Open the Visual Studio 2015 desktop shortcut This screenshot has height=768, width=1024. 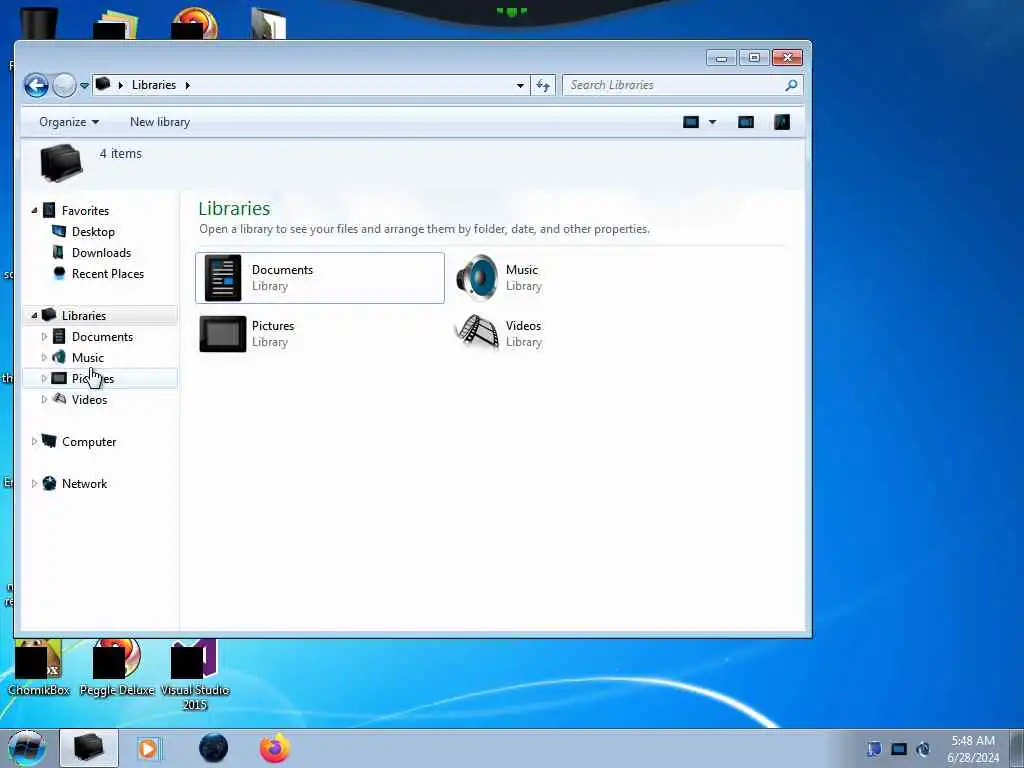click(195, 676)
